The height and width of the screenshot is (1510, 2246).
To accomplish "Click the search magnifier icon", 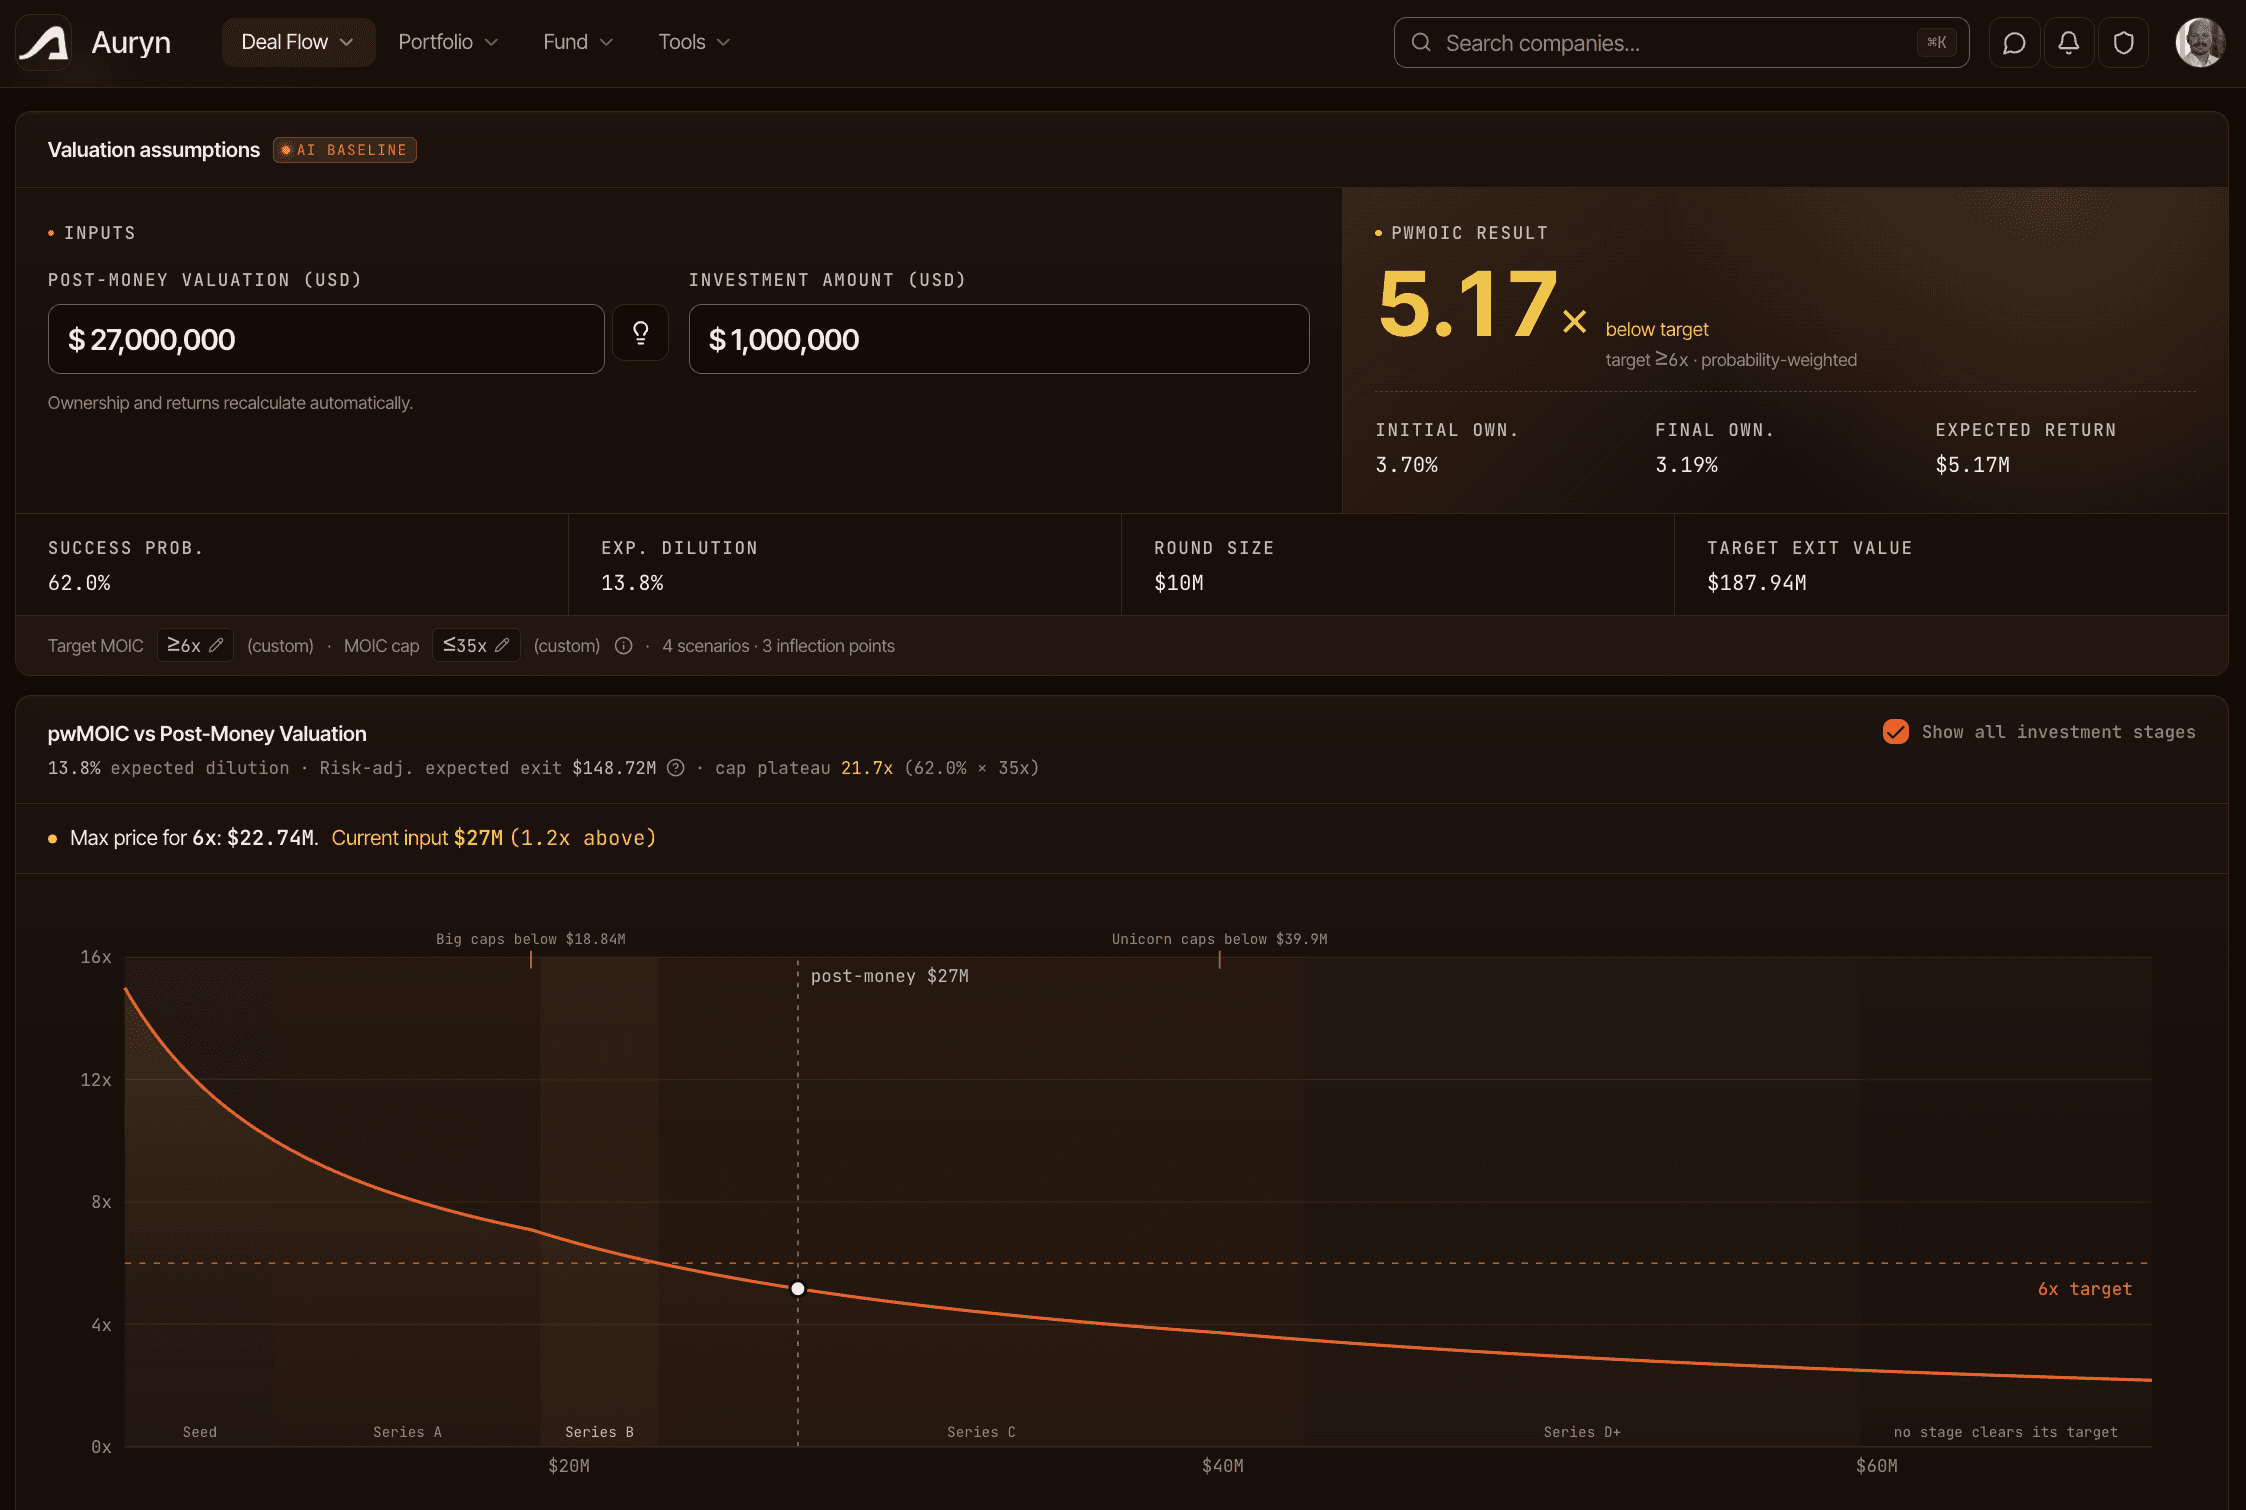I will click(x=1421, y=42).
